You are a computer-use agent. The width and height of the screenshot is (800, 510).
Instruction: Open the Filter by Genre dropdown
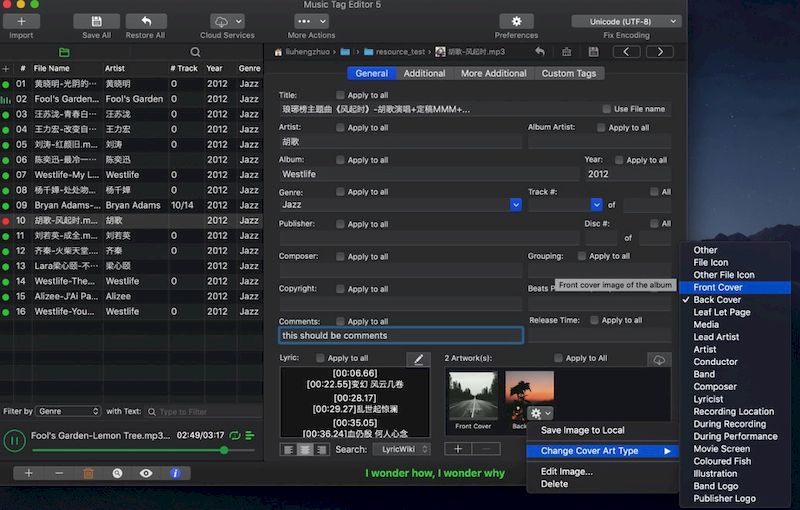pos(68,411)
